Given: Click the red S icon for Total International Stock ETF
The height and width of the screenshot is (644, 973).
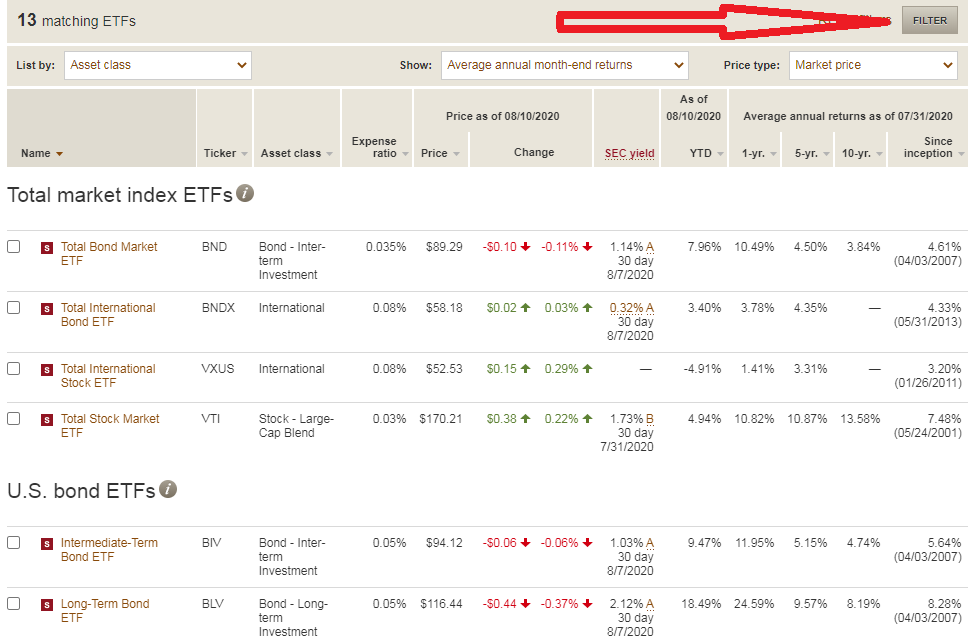Looking at the screenshot, I should tap(47, 370).
